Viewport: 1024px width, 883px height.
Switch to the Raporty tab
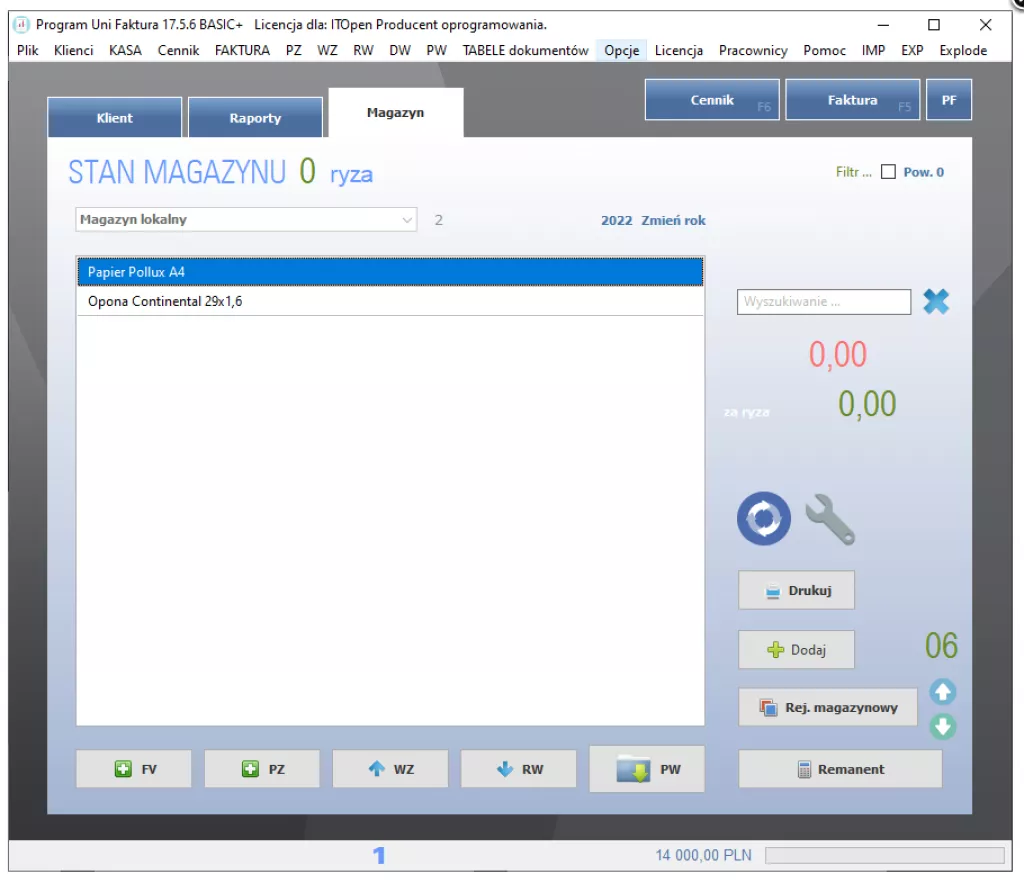pos(255,118)
